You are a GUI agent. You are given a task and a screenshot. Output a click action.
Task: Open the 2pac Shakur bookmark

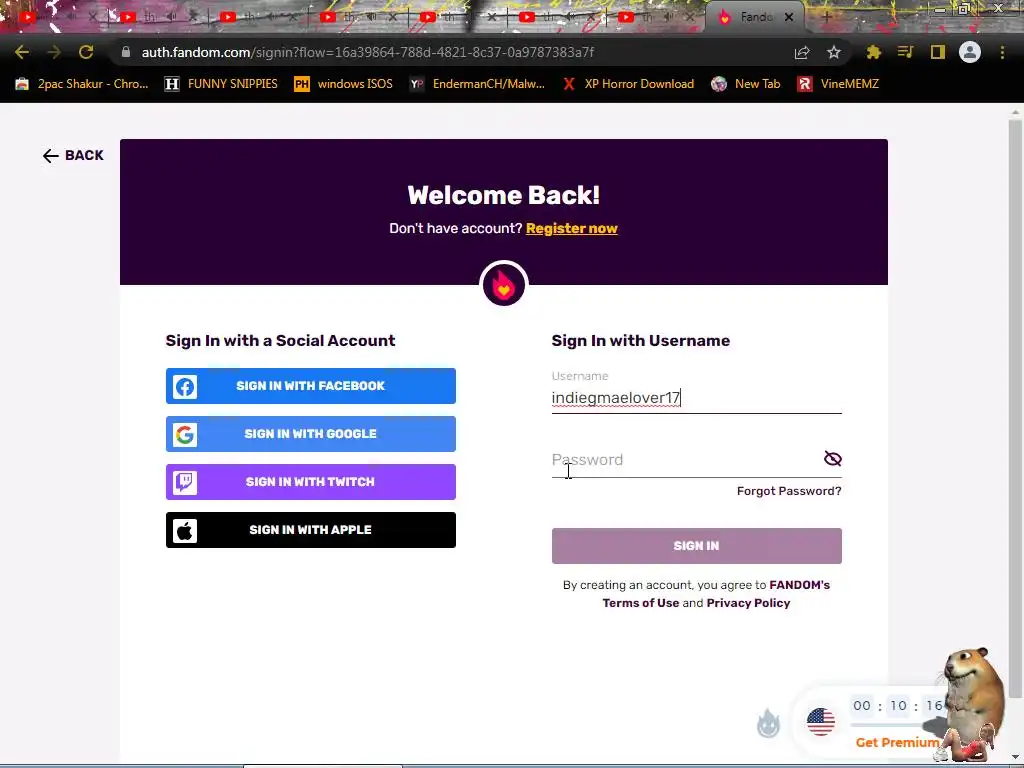[x=82, y=84]
